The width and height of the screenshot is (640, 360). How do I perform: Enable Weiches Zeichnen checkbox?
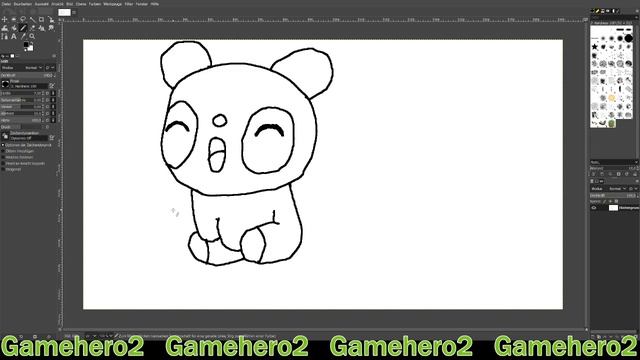click(x=3, y=157)
